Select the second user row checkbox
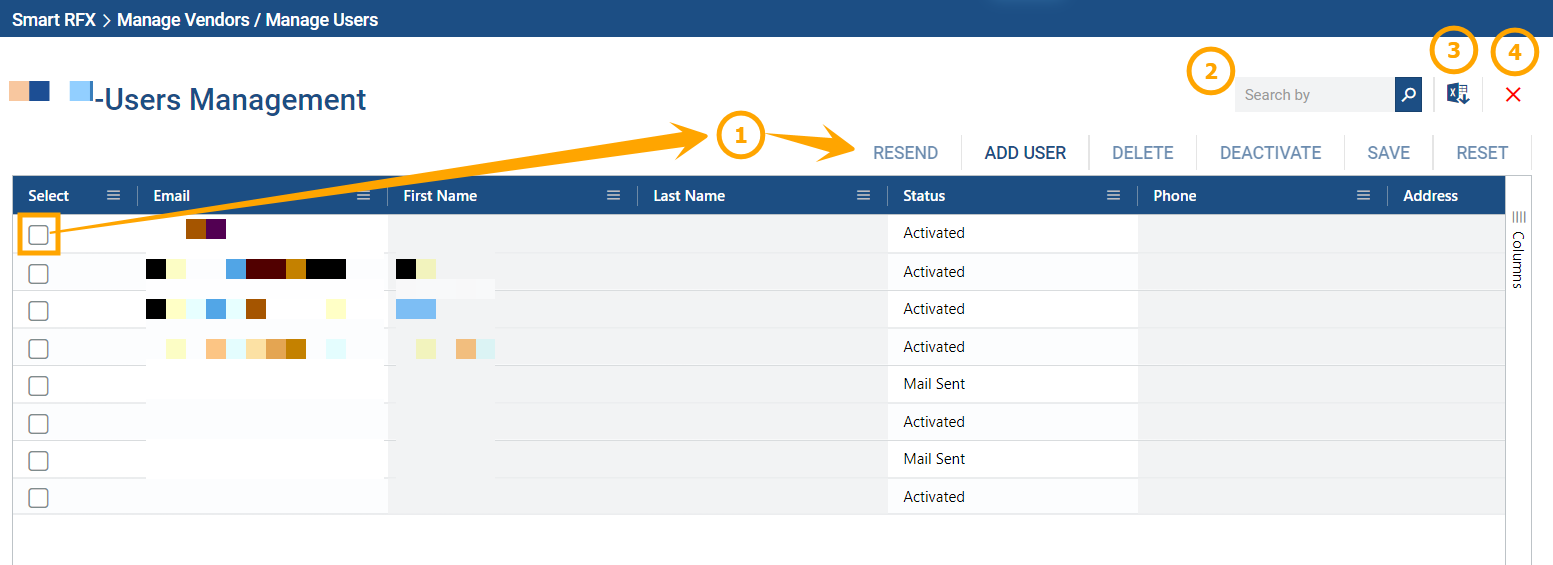 pyautogui.click(x=38, y=273)
